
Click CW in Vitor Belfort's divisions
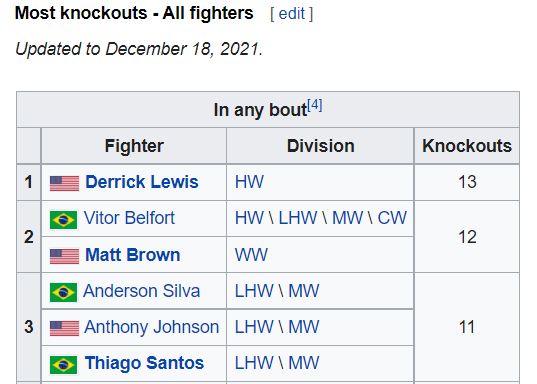click(x=392, y=218)
